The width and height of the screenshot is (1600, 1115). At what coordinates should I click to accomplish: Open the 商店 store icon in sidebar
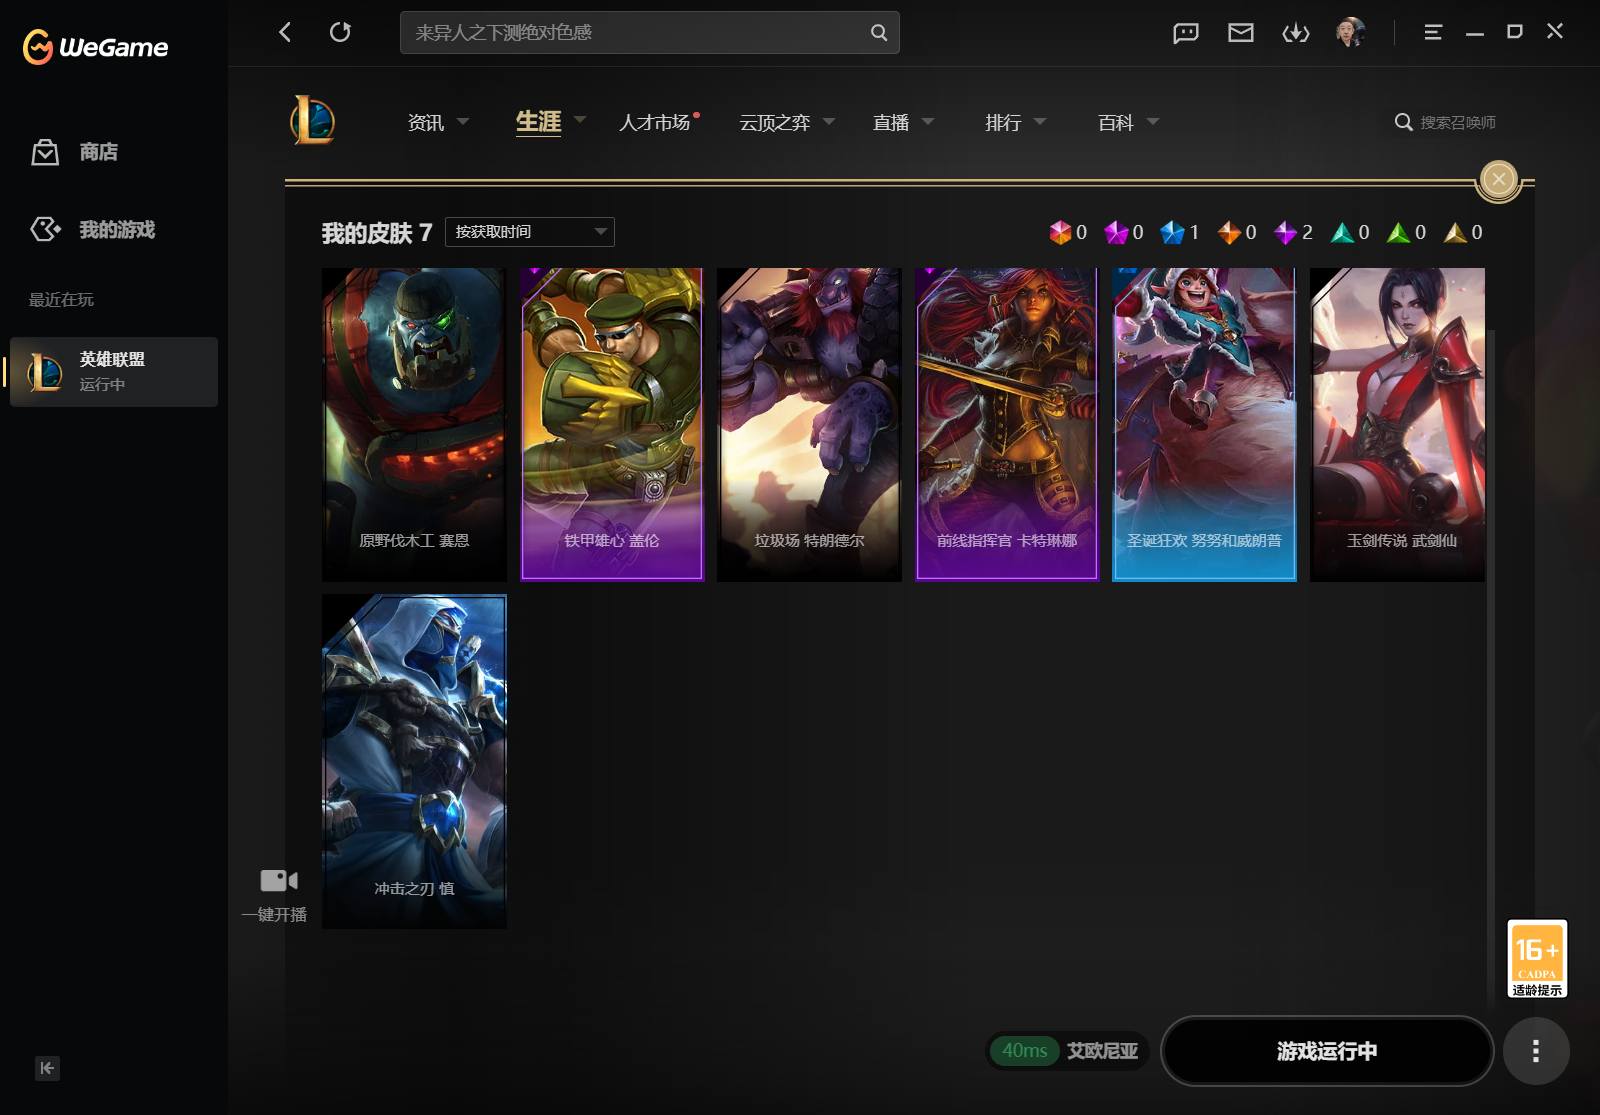click(x=45, y=152)
